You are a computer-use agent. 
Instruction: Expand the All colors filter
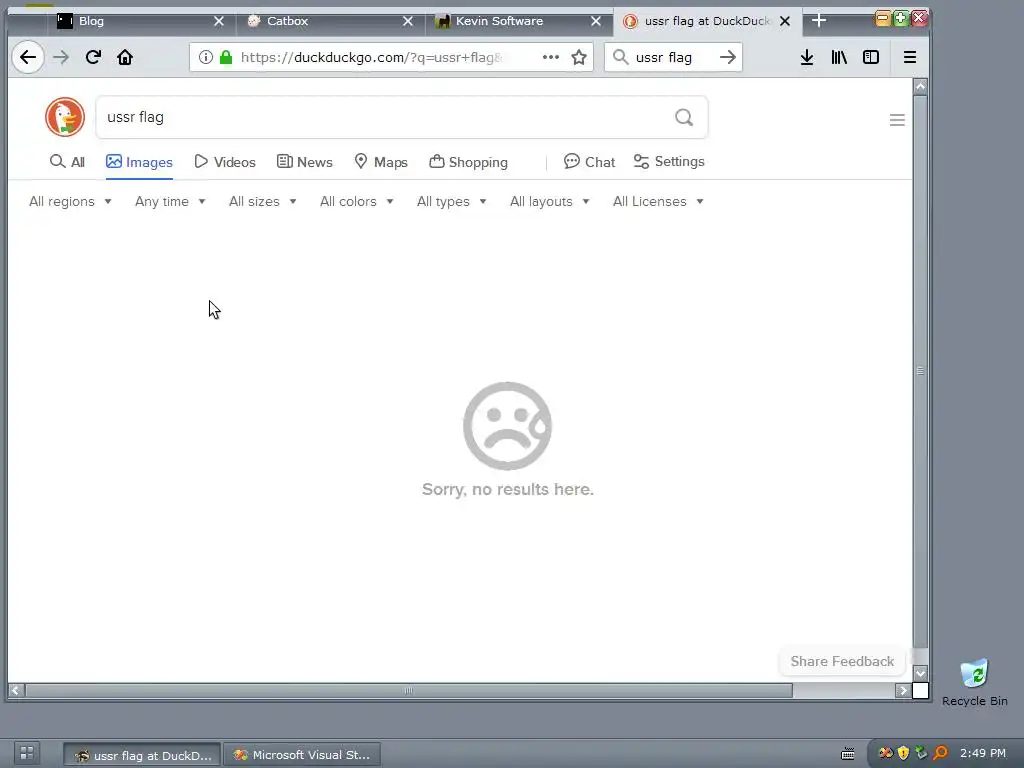click(x=357, y=202)
